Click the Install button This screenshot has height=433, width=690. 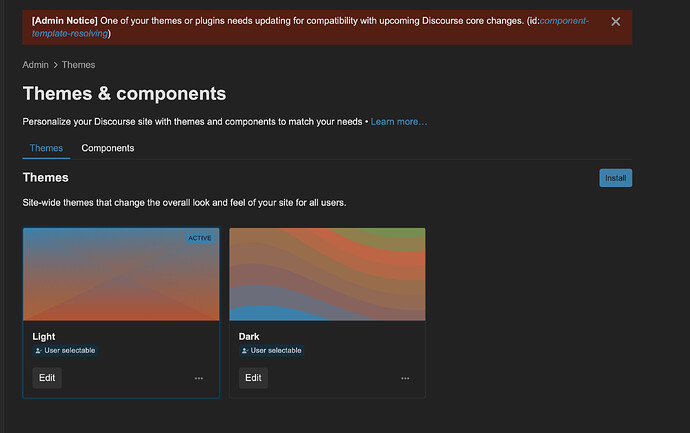point(615,178)
